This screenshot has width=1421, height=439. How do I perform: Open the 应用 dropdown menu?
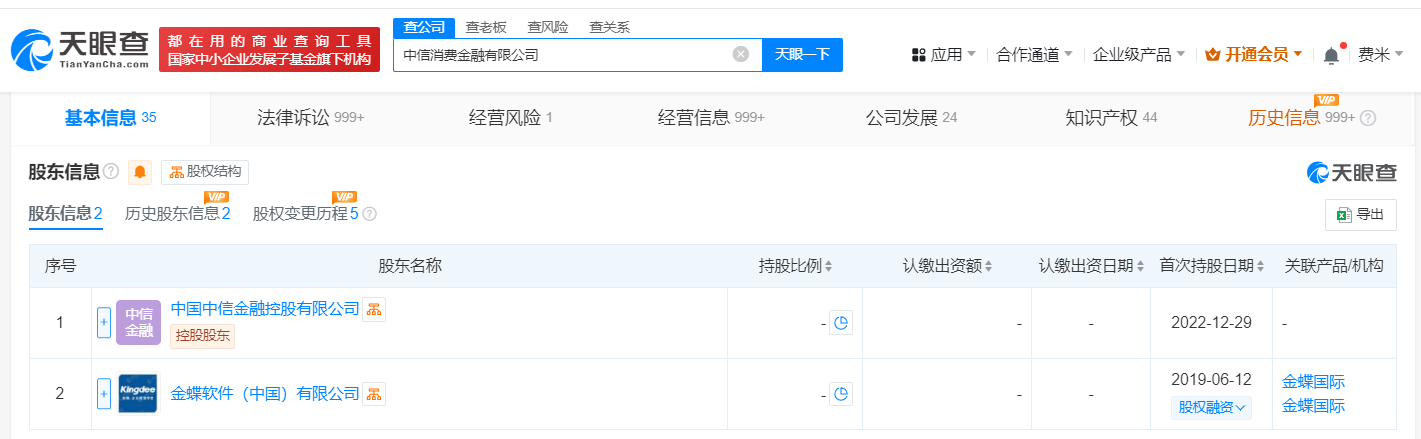pos(943,55)
